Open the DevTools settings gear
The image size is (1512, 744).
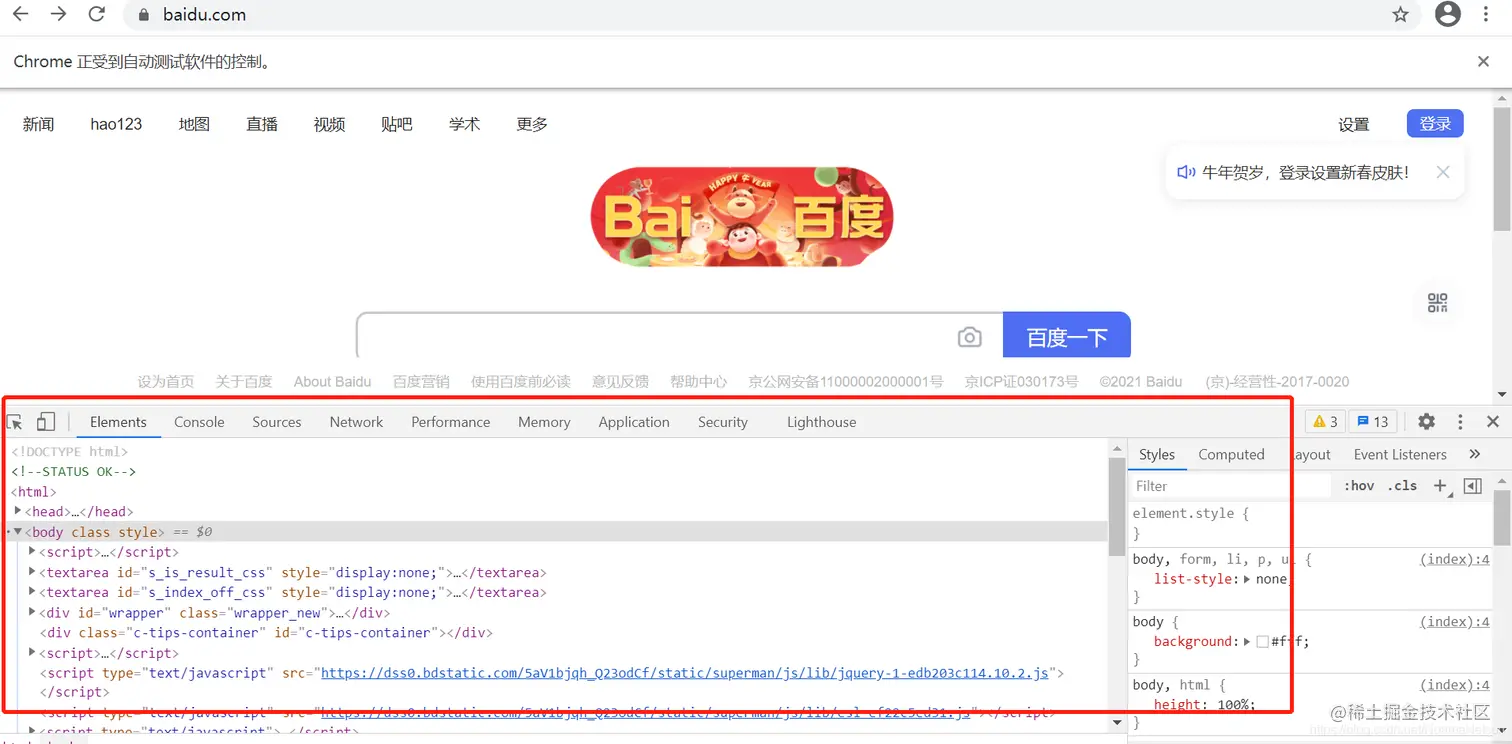1426,421
